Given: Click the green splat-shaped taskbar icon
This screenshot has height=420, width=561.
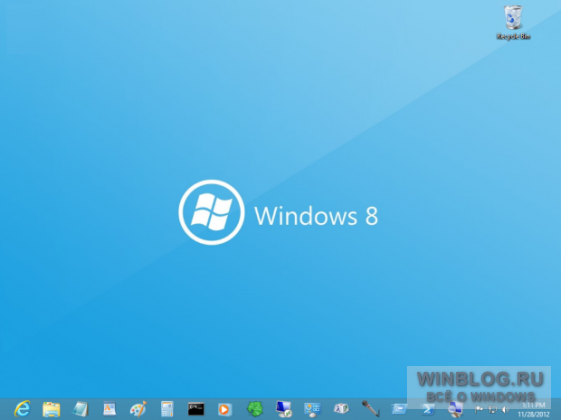Looking at the screenshot, I should pos(255,409).
